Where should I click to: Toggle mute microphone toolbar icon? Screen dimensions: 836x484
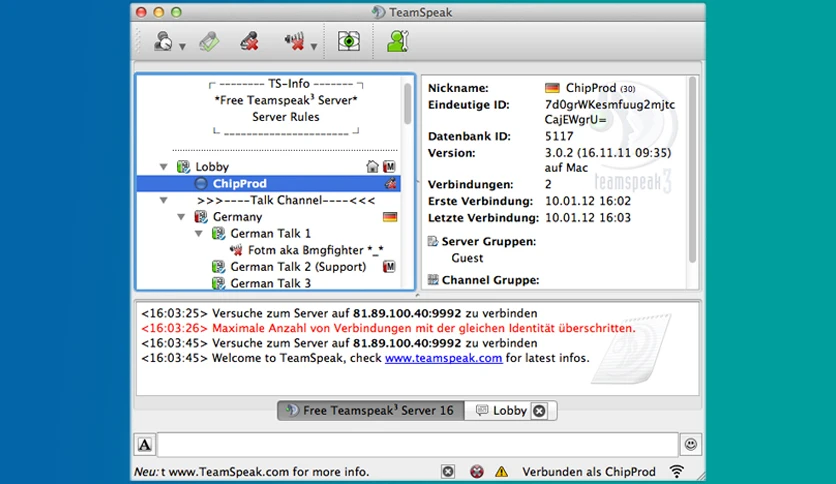point(249,41)
